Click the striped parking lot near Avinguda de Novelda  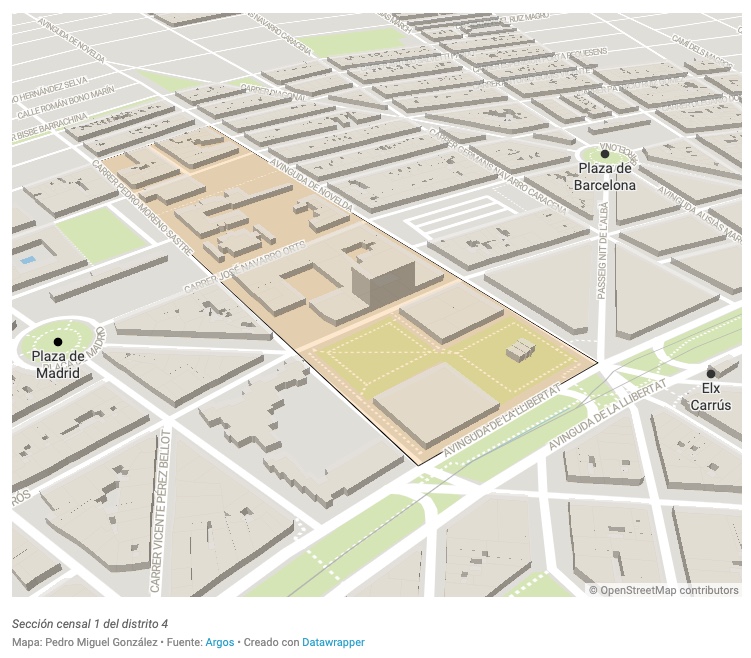coord(456,220)
